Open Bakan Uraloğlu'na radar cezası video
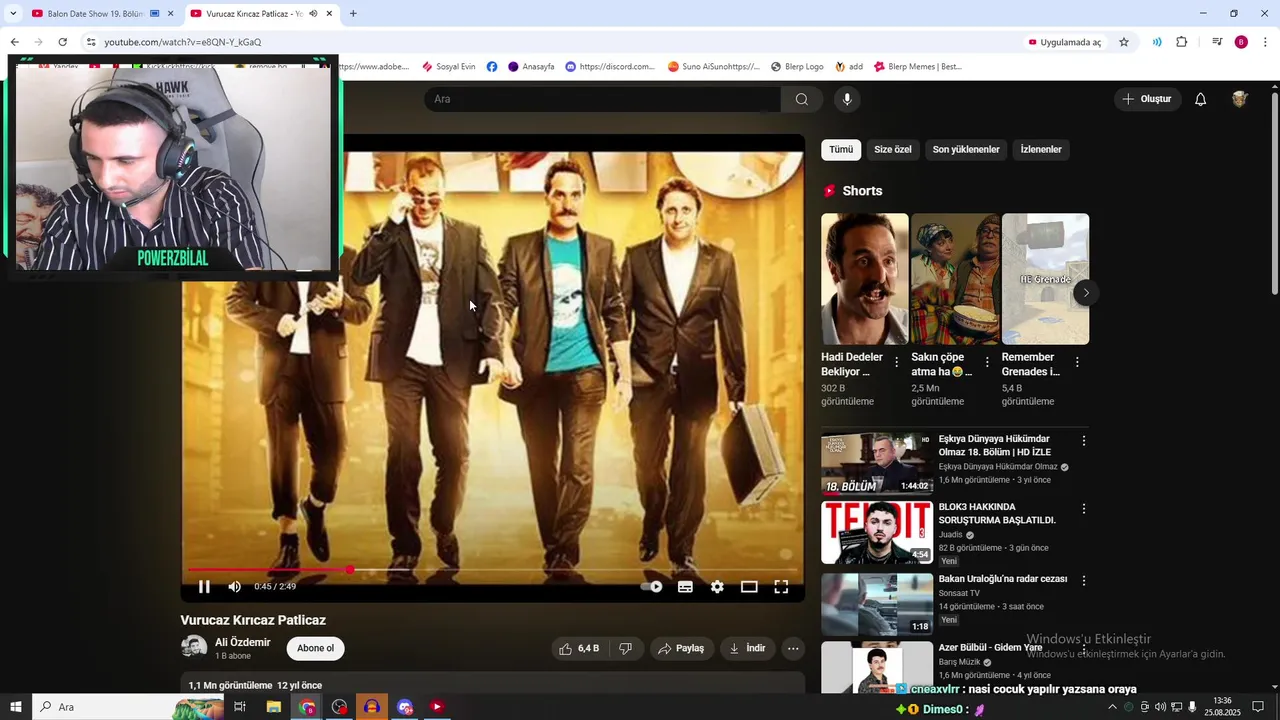The width and height of the screenshot is (1280, 720). pyautogui.click(x=877, y=604)
